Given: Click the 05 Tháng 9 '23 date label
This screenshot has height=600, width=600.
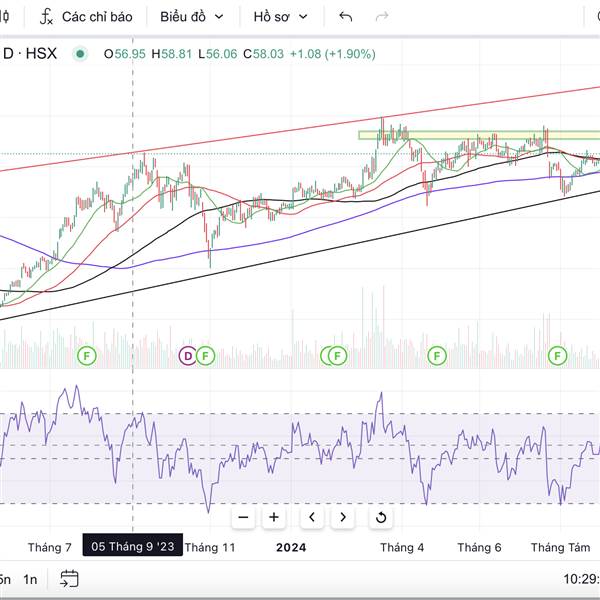Looking at the screenshot, I should (x=132, y=547).
